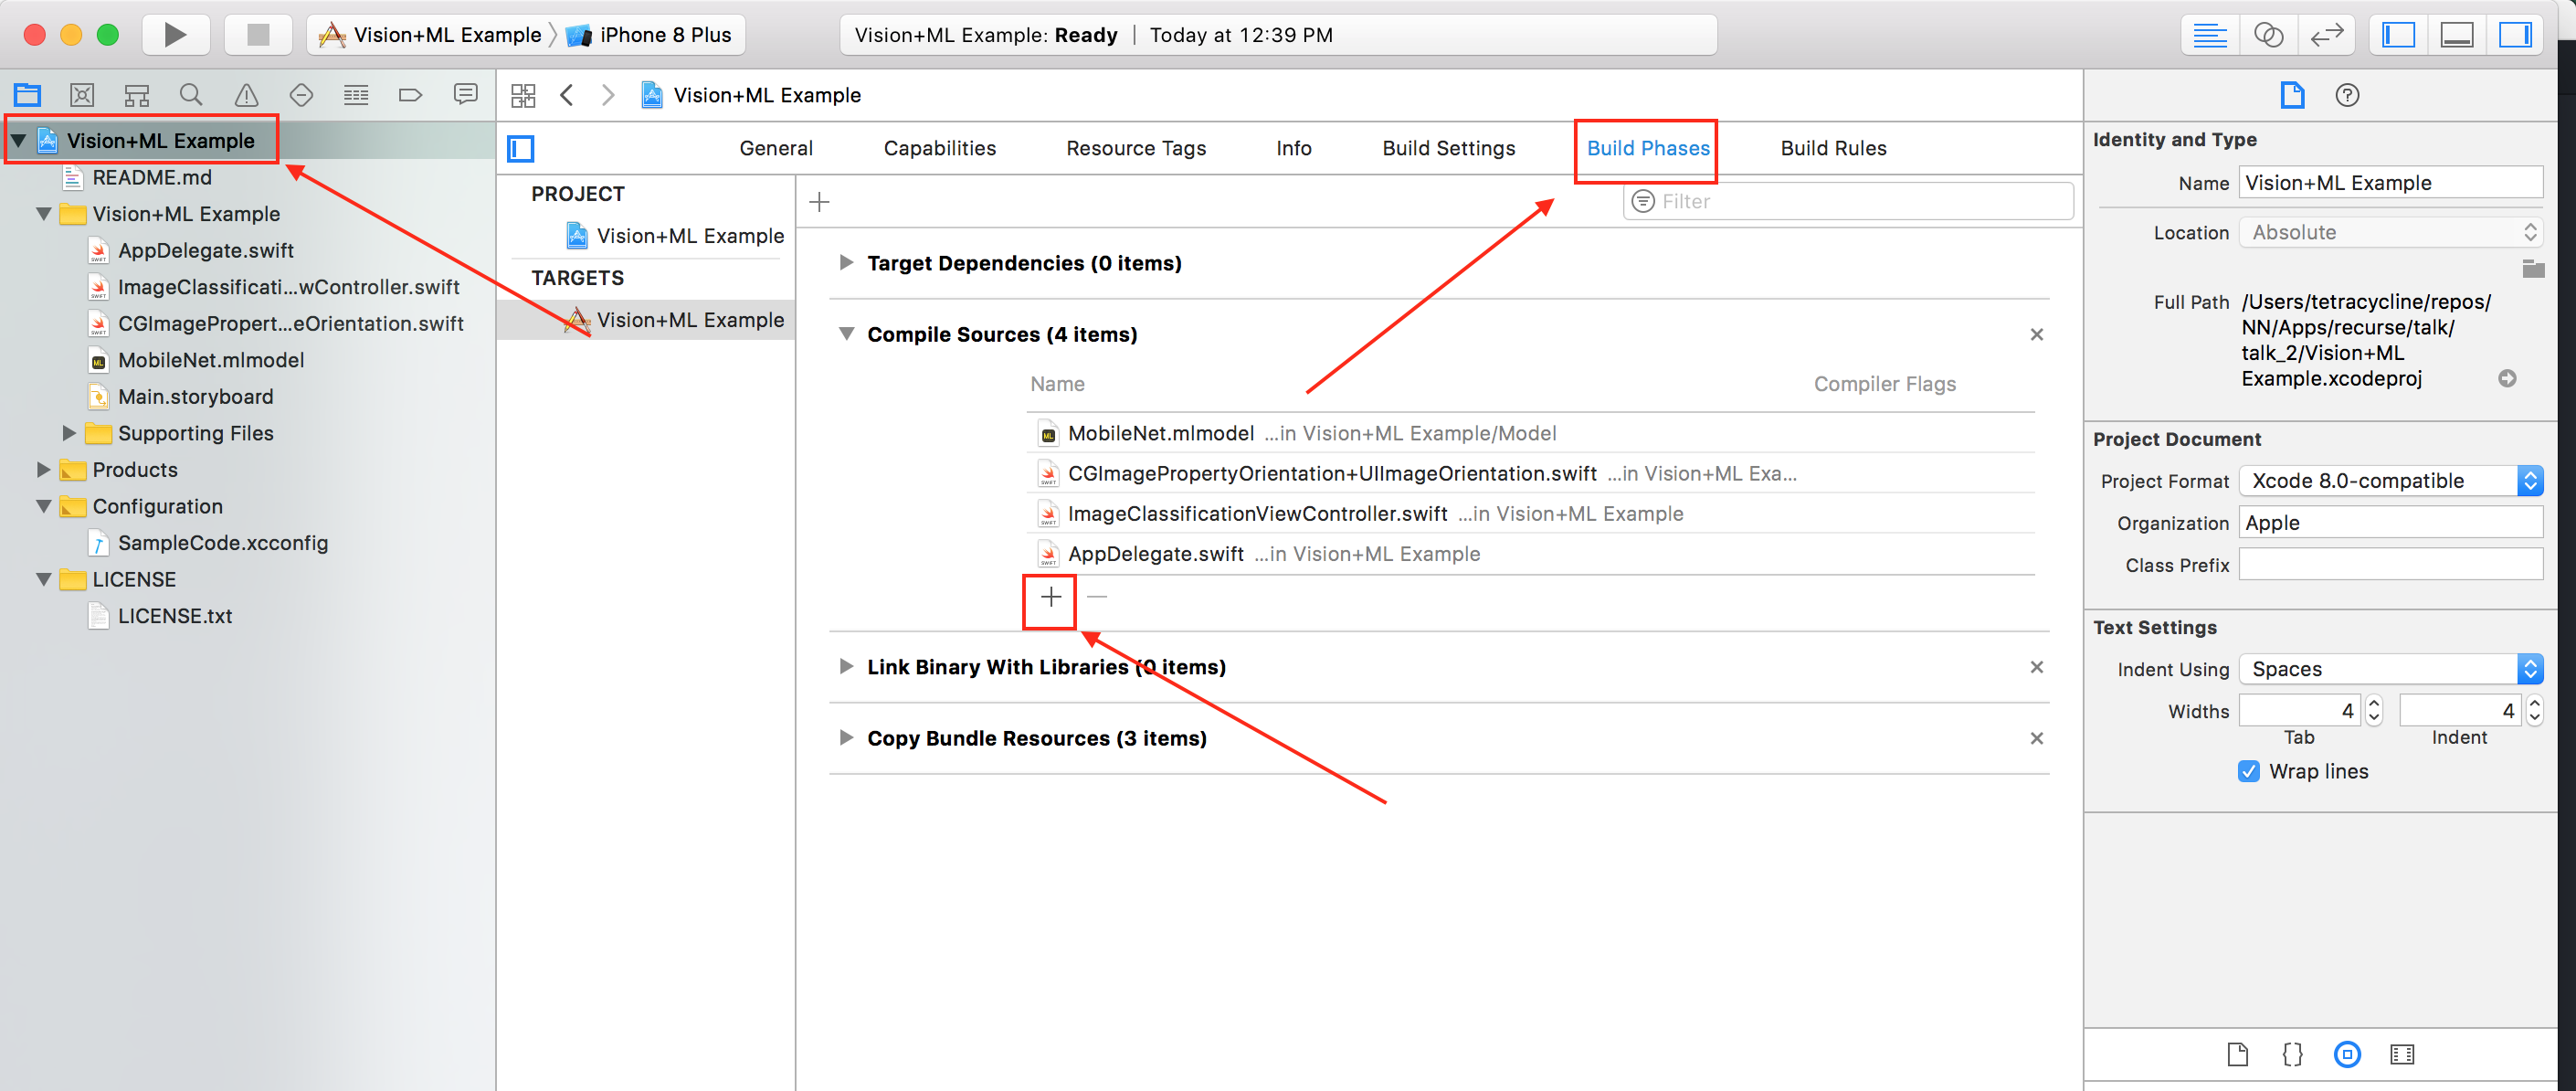Open the Report navigator speech bubble icon

tap(465, 95)
